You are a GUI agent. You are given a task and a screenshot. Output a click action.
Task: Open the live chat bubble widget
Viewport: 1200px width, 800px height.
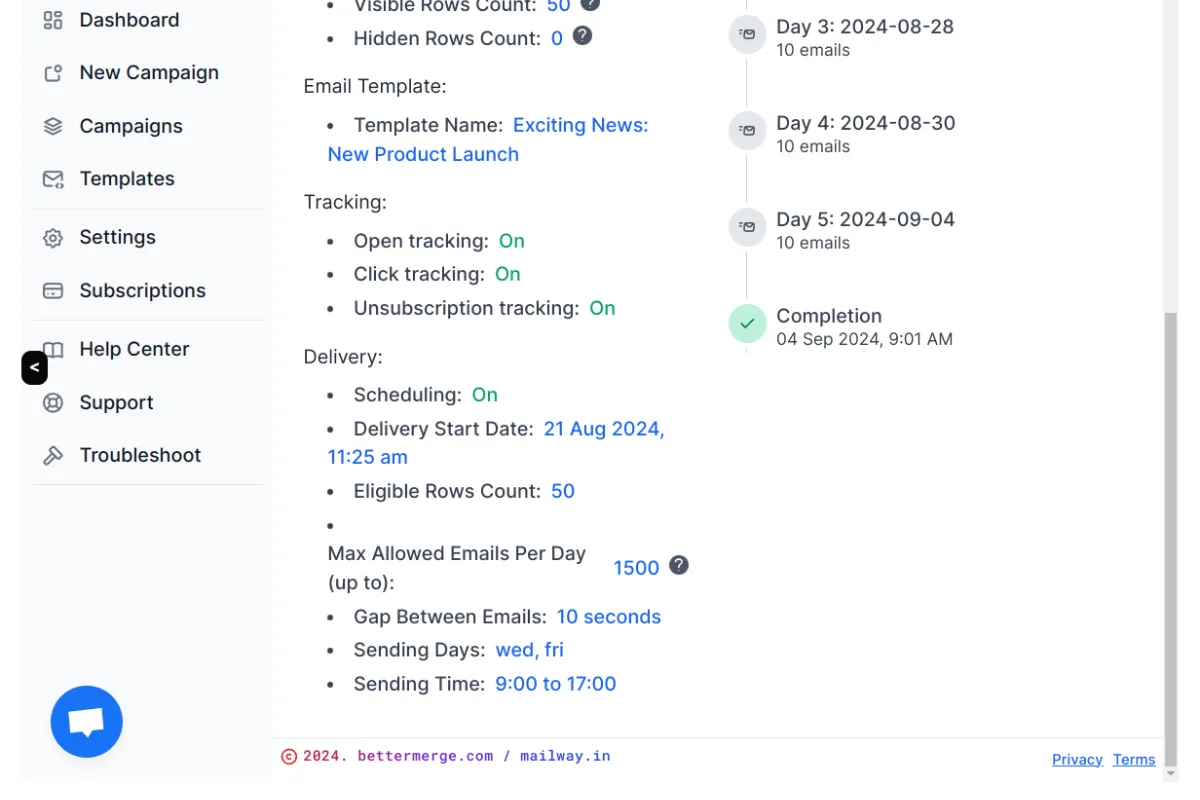click(x=87, y=721)
